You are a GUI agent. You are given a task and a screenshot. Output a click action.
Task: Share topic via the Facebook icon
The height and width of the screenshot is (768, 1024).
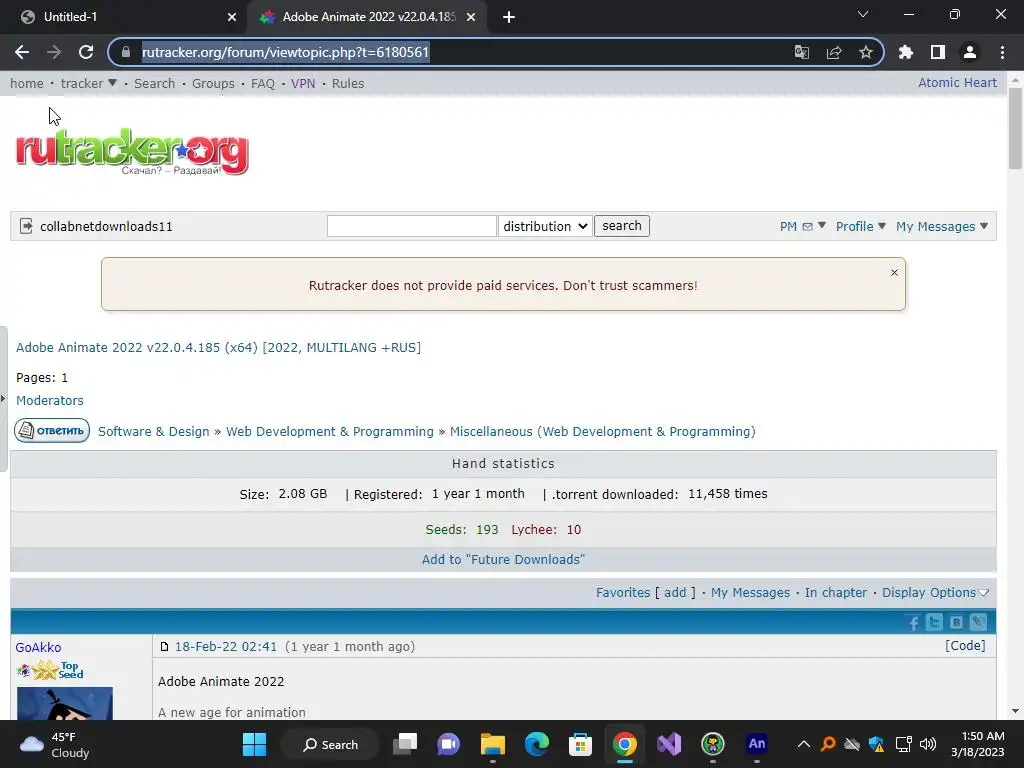tap(913, 622)
